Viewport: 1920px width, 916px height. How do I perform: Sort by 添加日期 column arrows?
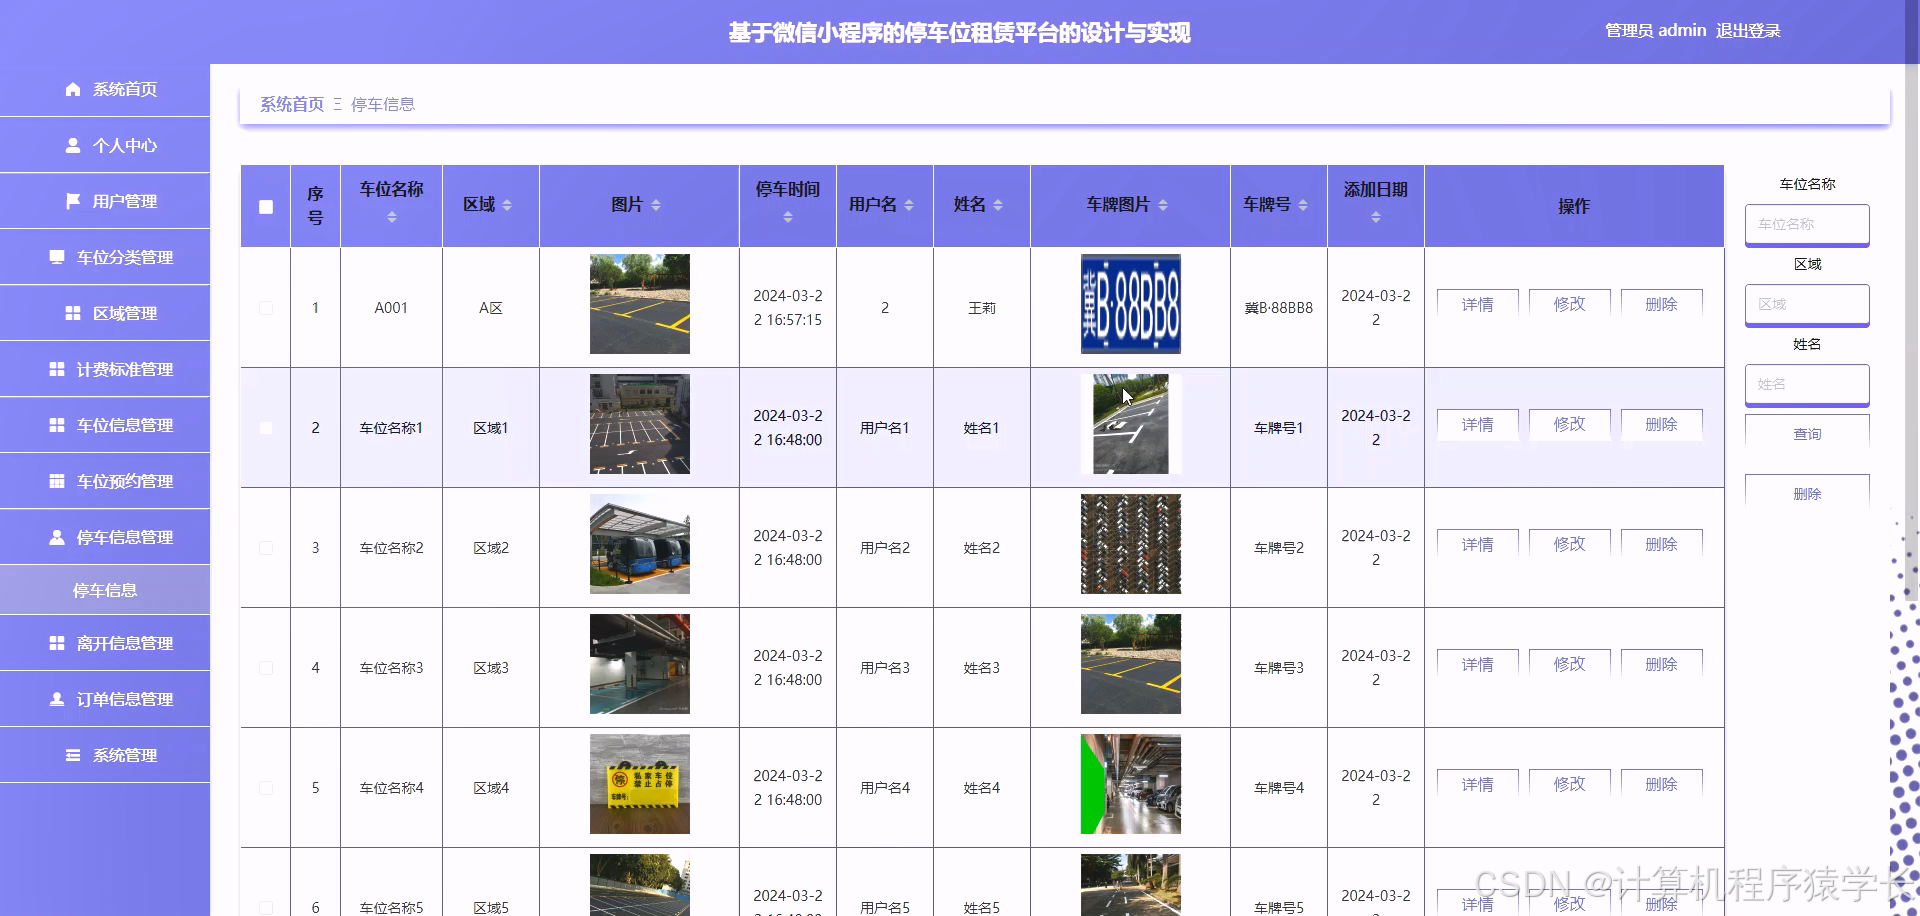coord(1376,217)
